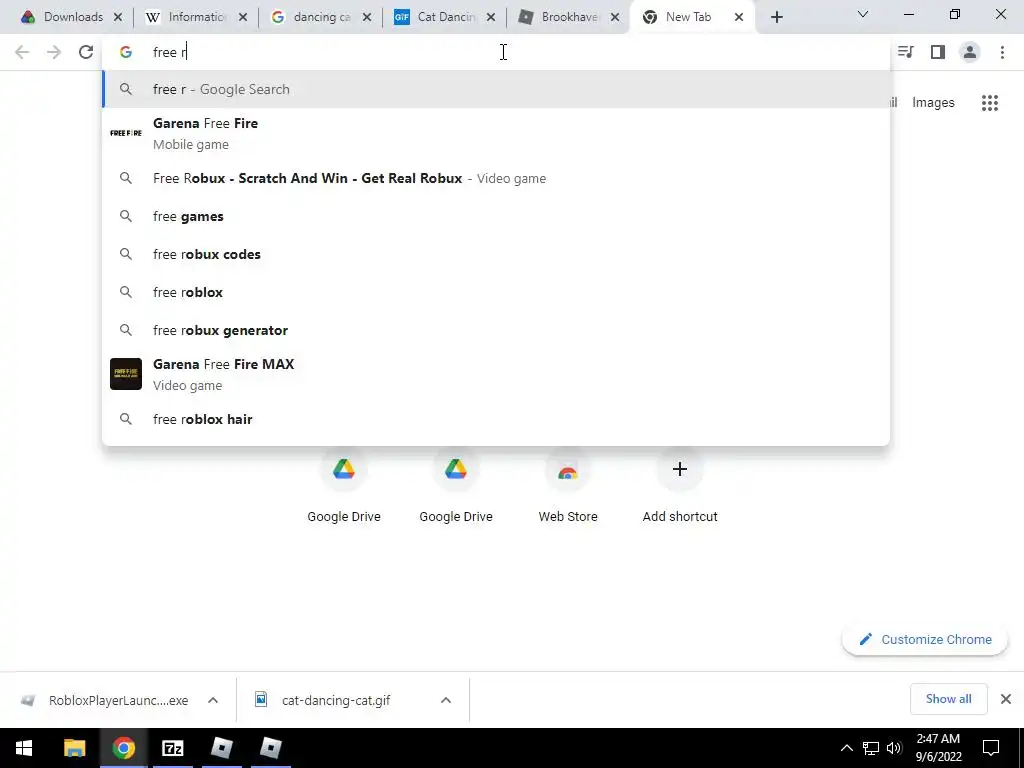Pick the Free Robux Scratch And Win suggestion
Image resolution: width=1024 pixels, height=768 pixels.
[x=496, y=178]
